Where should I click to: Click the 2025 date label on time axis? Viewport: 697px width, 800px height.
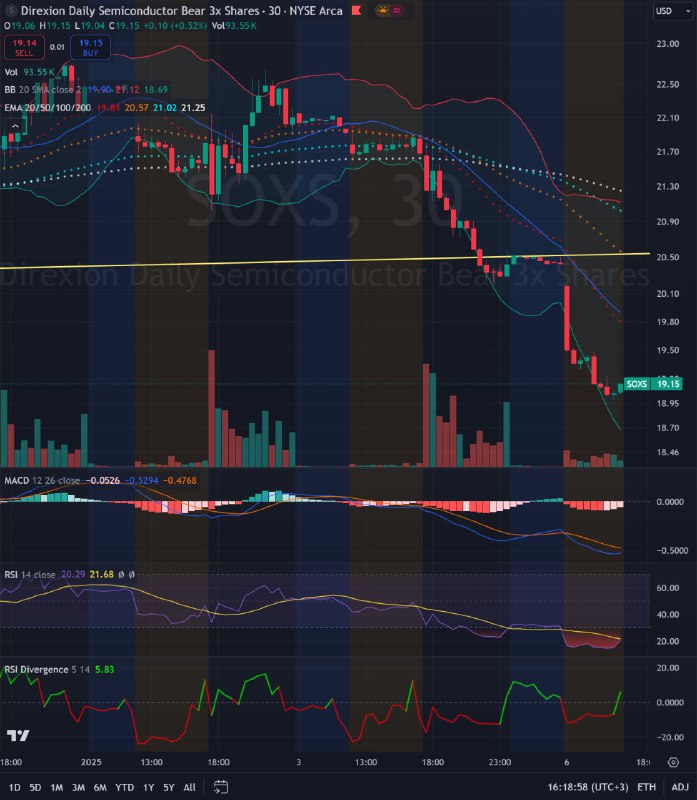coord(91,762)
